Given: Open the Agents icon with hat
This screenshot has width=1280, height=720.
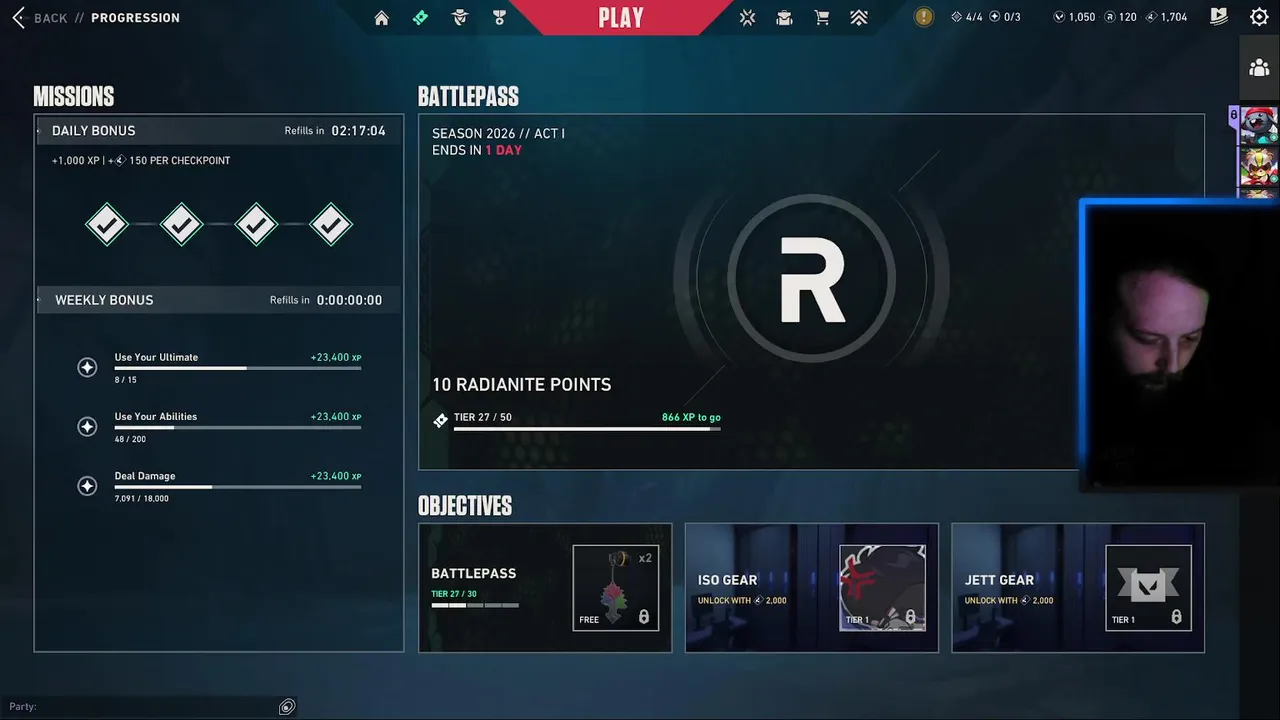Looking at the screenshot, I should click(460, 18).
